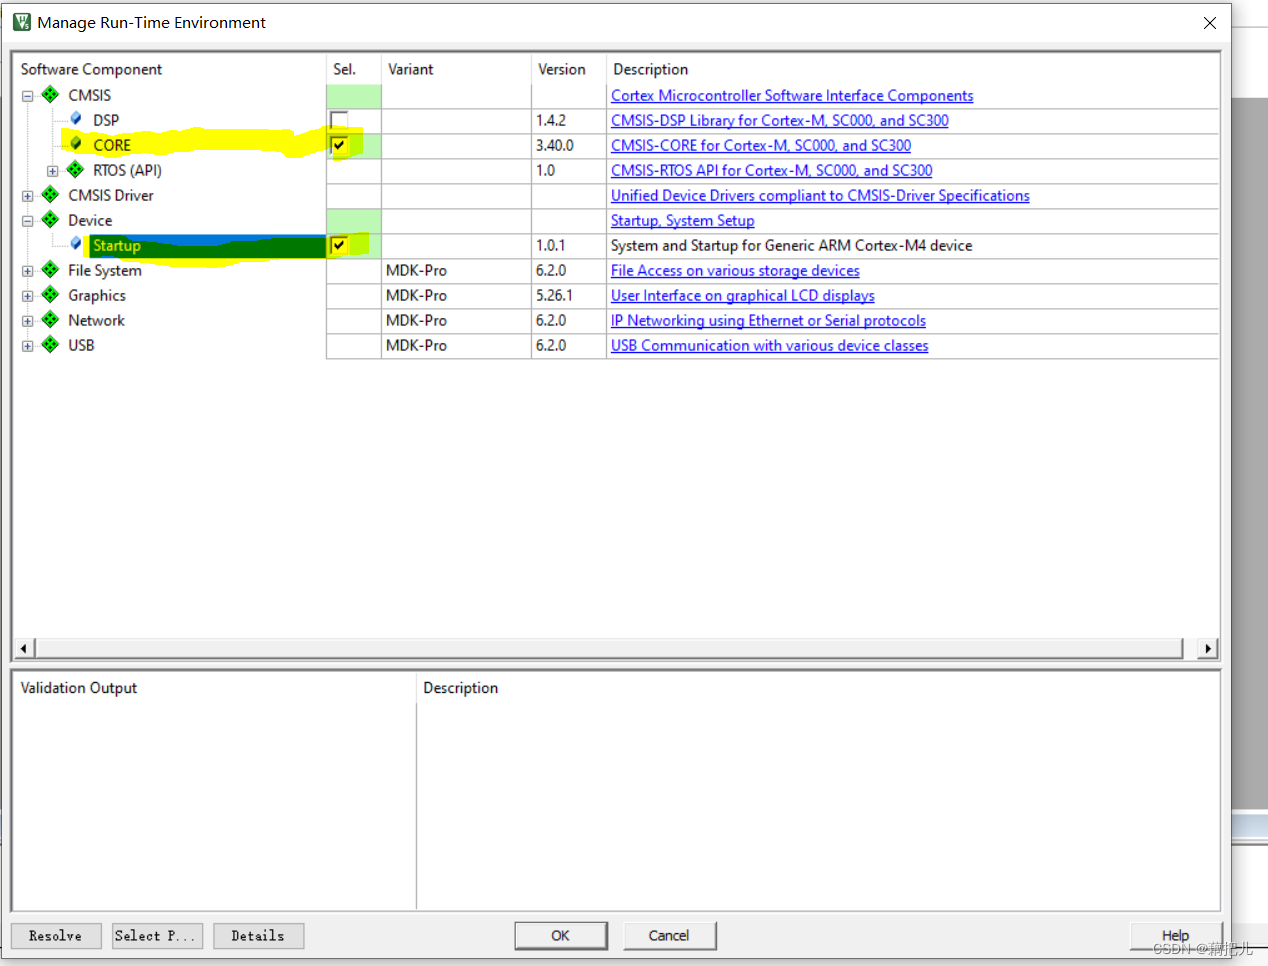Click the Cancel button
The height and width of the screenshot is (966, 1268).
669,936
